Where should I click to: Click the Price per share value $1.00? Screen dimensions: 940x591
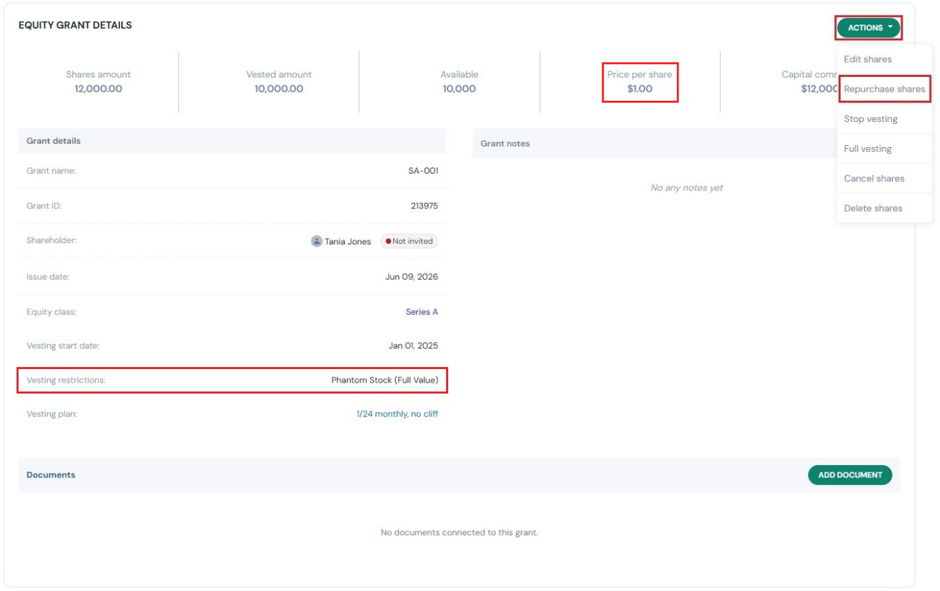(x=640, y=89)
